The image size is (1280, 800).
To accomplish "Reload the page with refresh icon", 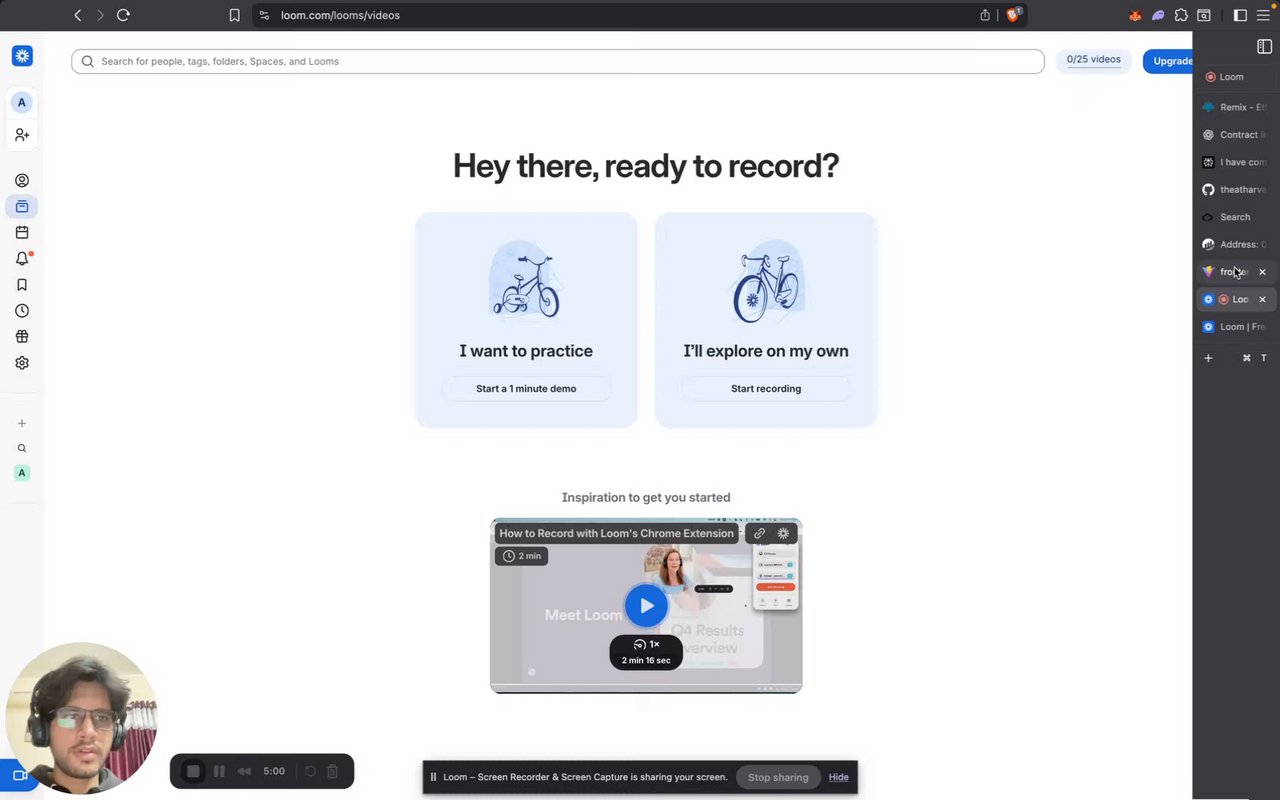I will (123, 15).
